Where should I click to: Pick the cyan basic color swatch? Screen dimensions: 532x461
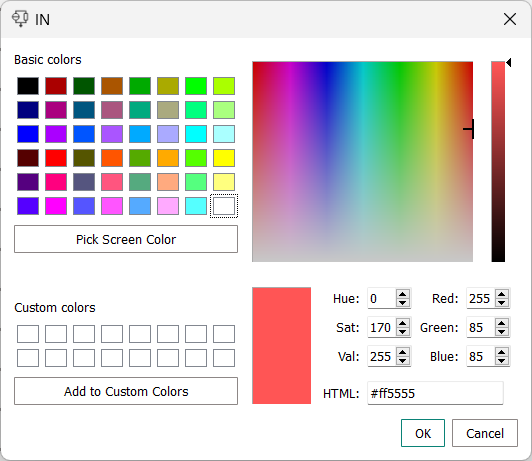(196, 134)
